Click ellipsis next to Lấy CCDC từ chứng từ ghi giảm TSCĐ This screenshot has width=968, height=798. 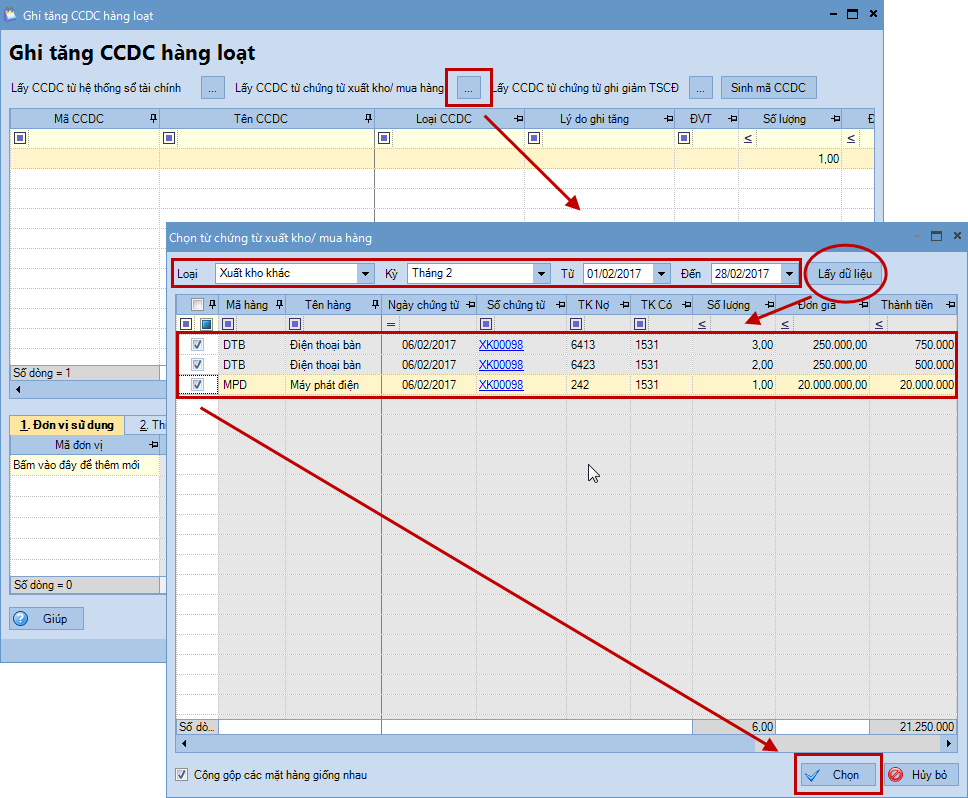(701, 88)
